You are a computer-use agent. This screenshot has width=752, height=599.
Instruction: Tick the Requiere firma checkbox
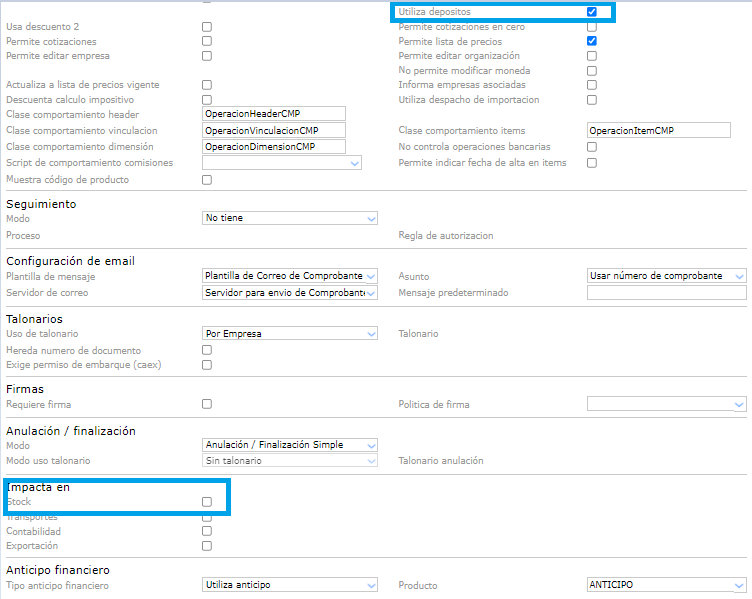click(x=207, y=405)
